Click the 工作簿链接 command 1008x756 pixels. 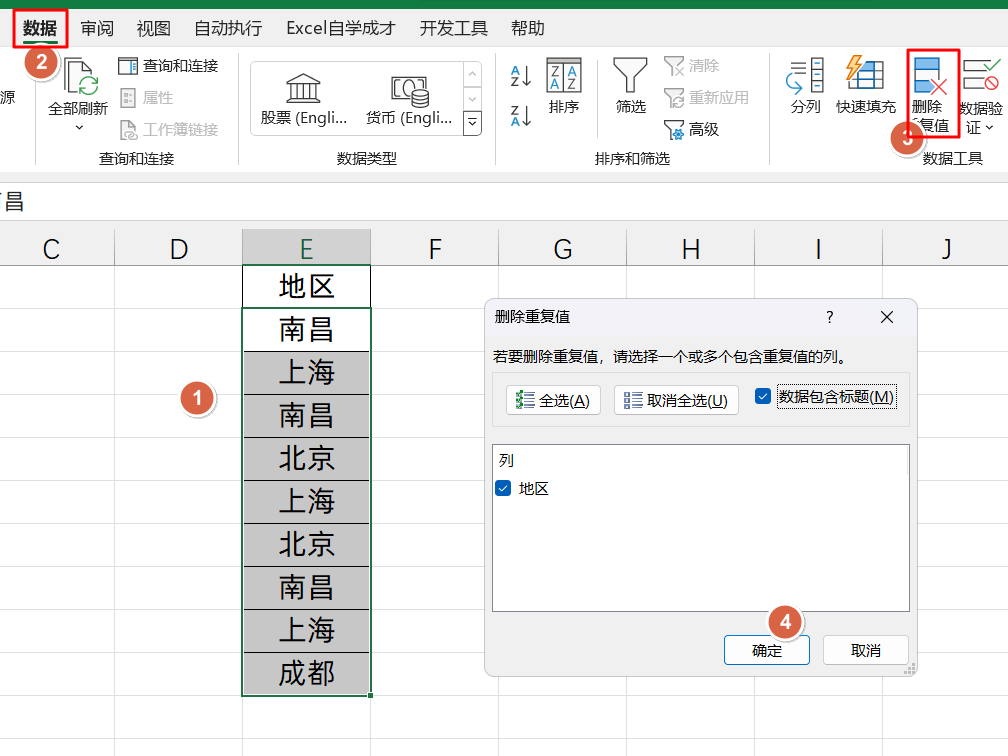click(169, 130)
